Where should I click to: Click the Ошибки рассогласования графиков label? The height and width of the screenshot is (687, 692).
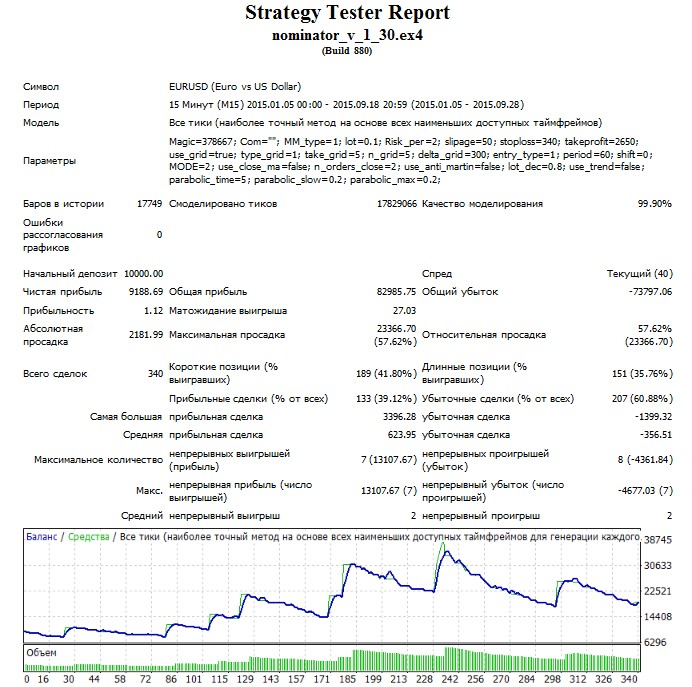(63, 235)
